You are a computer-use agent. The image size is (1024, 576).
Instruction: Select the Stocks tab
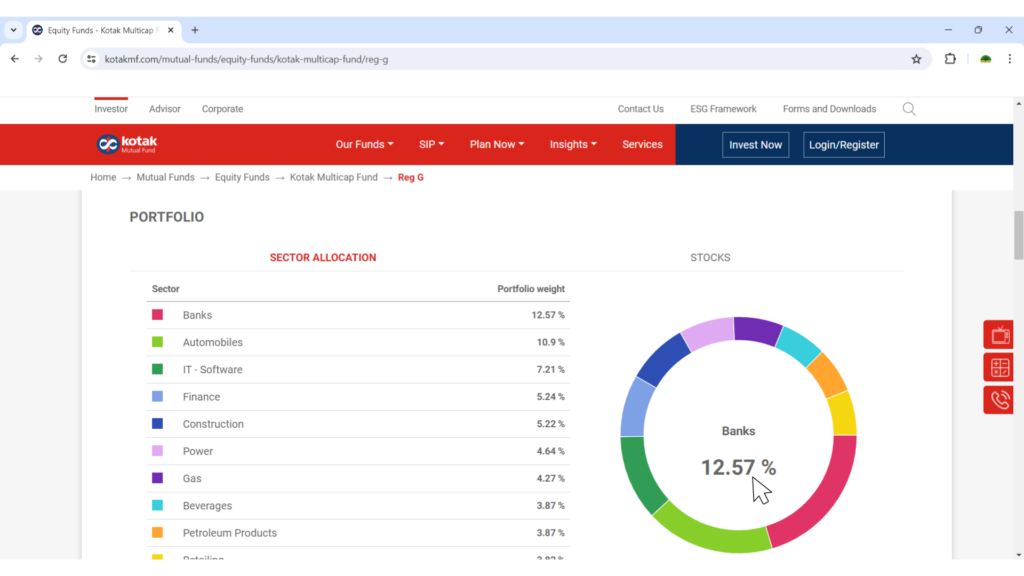710,257
